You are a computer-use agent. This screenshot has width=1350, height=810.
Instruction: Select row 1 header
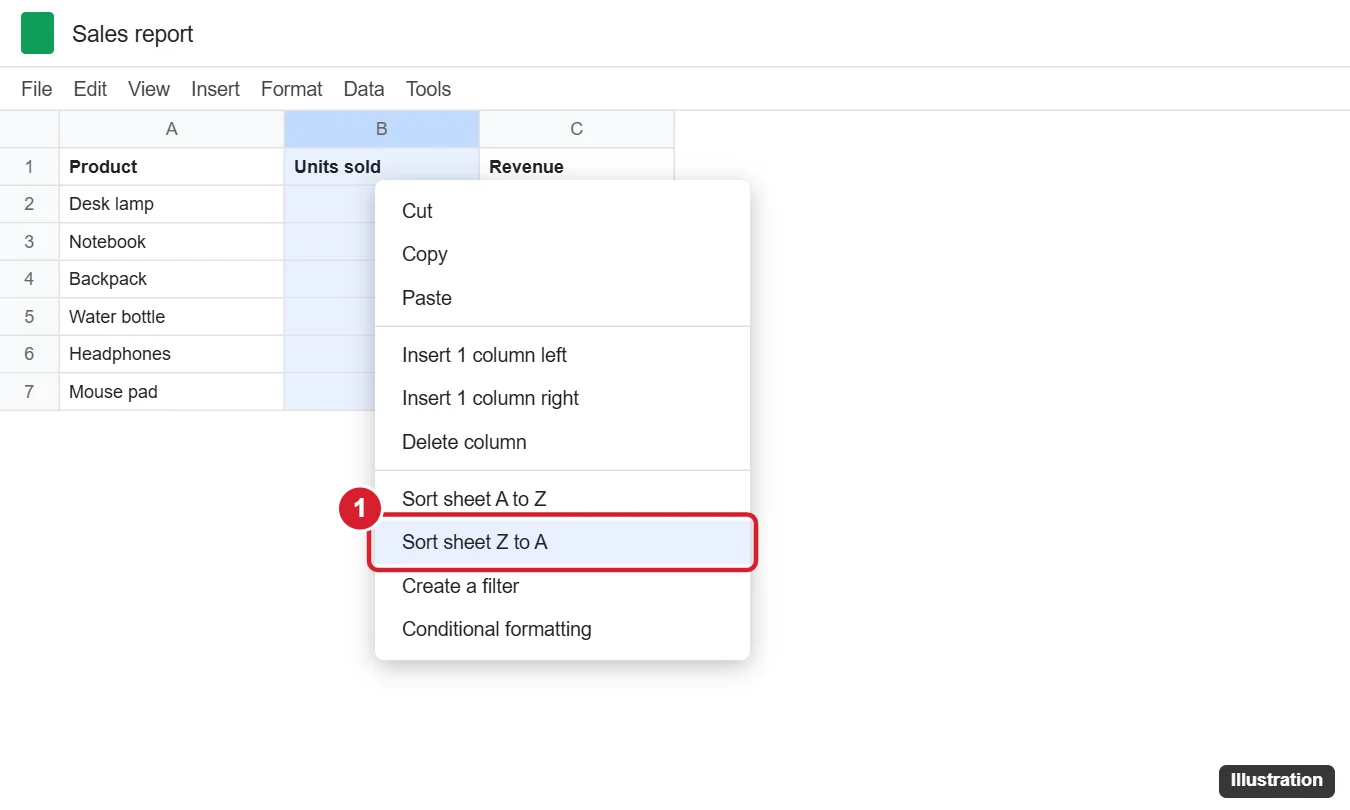[x=29, y=167]
